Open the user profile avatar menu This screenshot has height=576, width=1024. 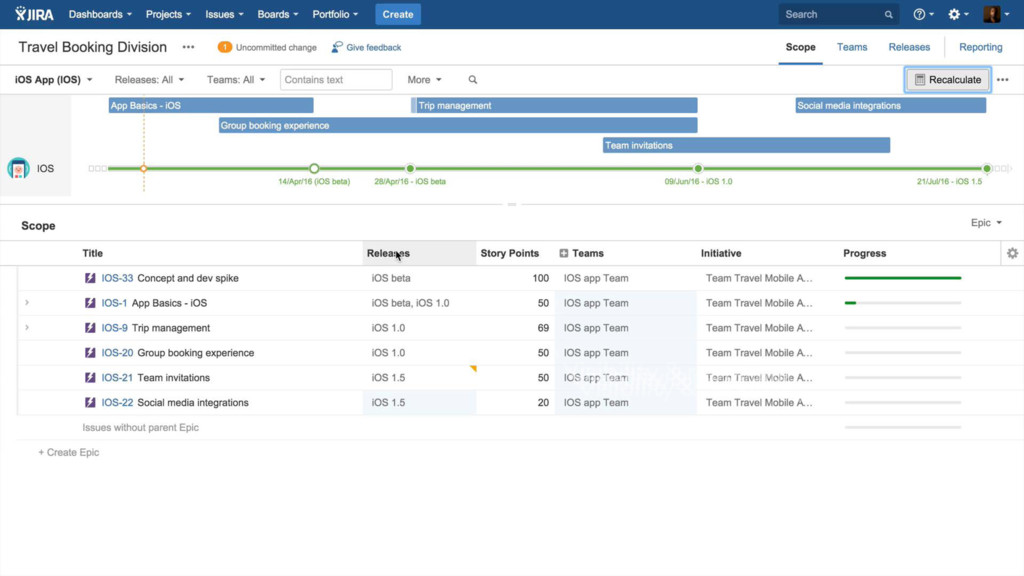(996, 14)
